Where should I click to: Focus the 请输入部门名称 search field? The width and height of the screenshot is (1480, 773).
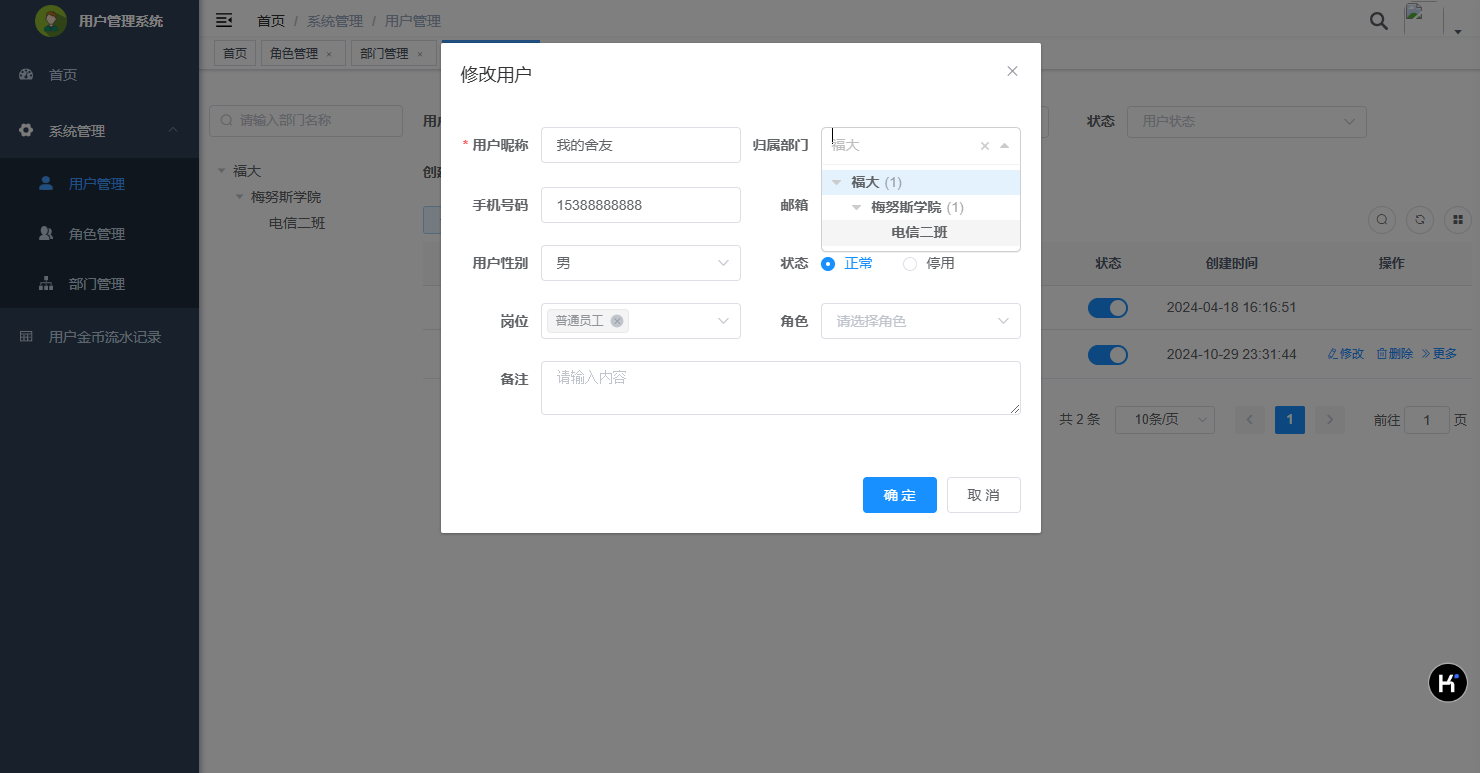(306, 120)
